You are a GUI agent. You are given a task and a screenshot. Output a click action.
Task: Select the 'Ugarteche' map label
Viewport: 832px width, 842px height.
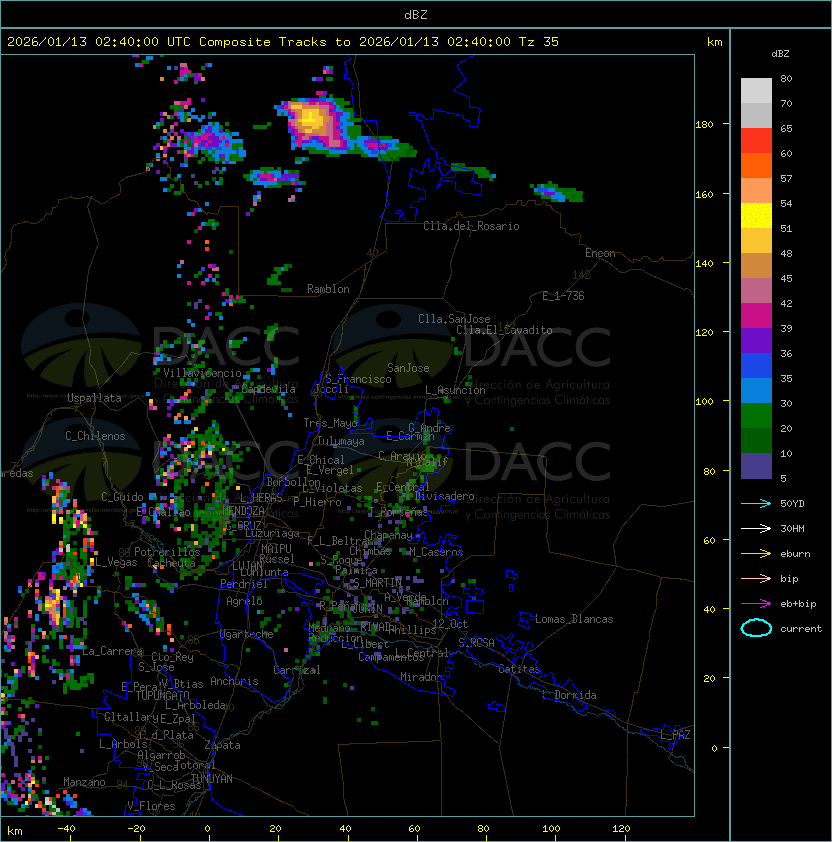coord(247,634)
